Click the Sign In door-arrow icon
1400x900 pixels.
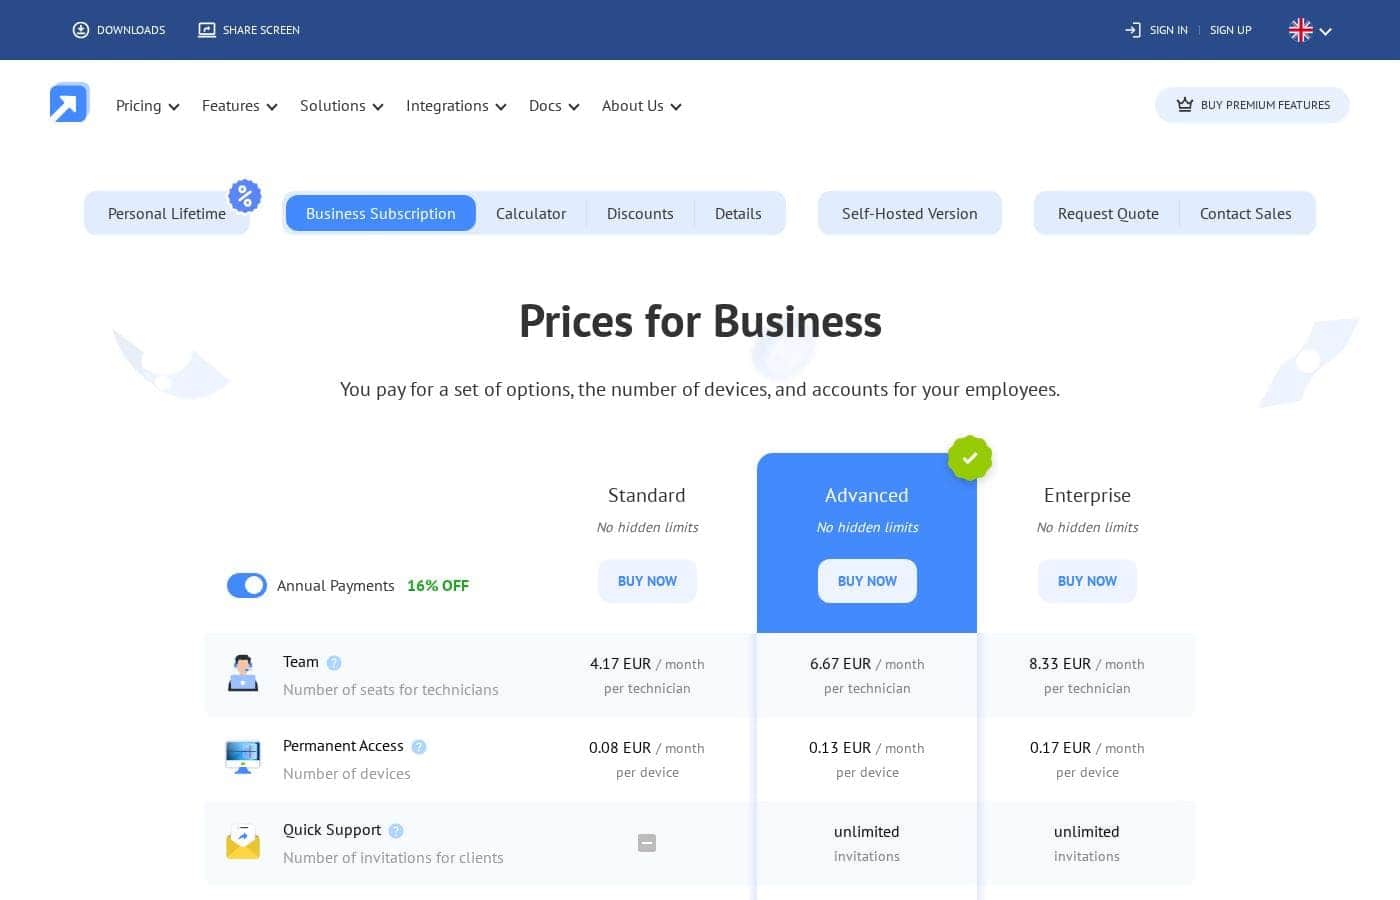[1133, 30]
